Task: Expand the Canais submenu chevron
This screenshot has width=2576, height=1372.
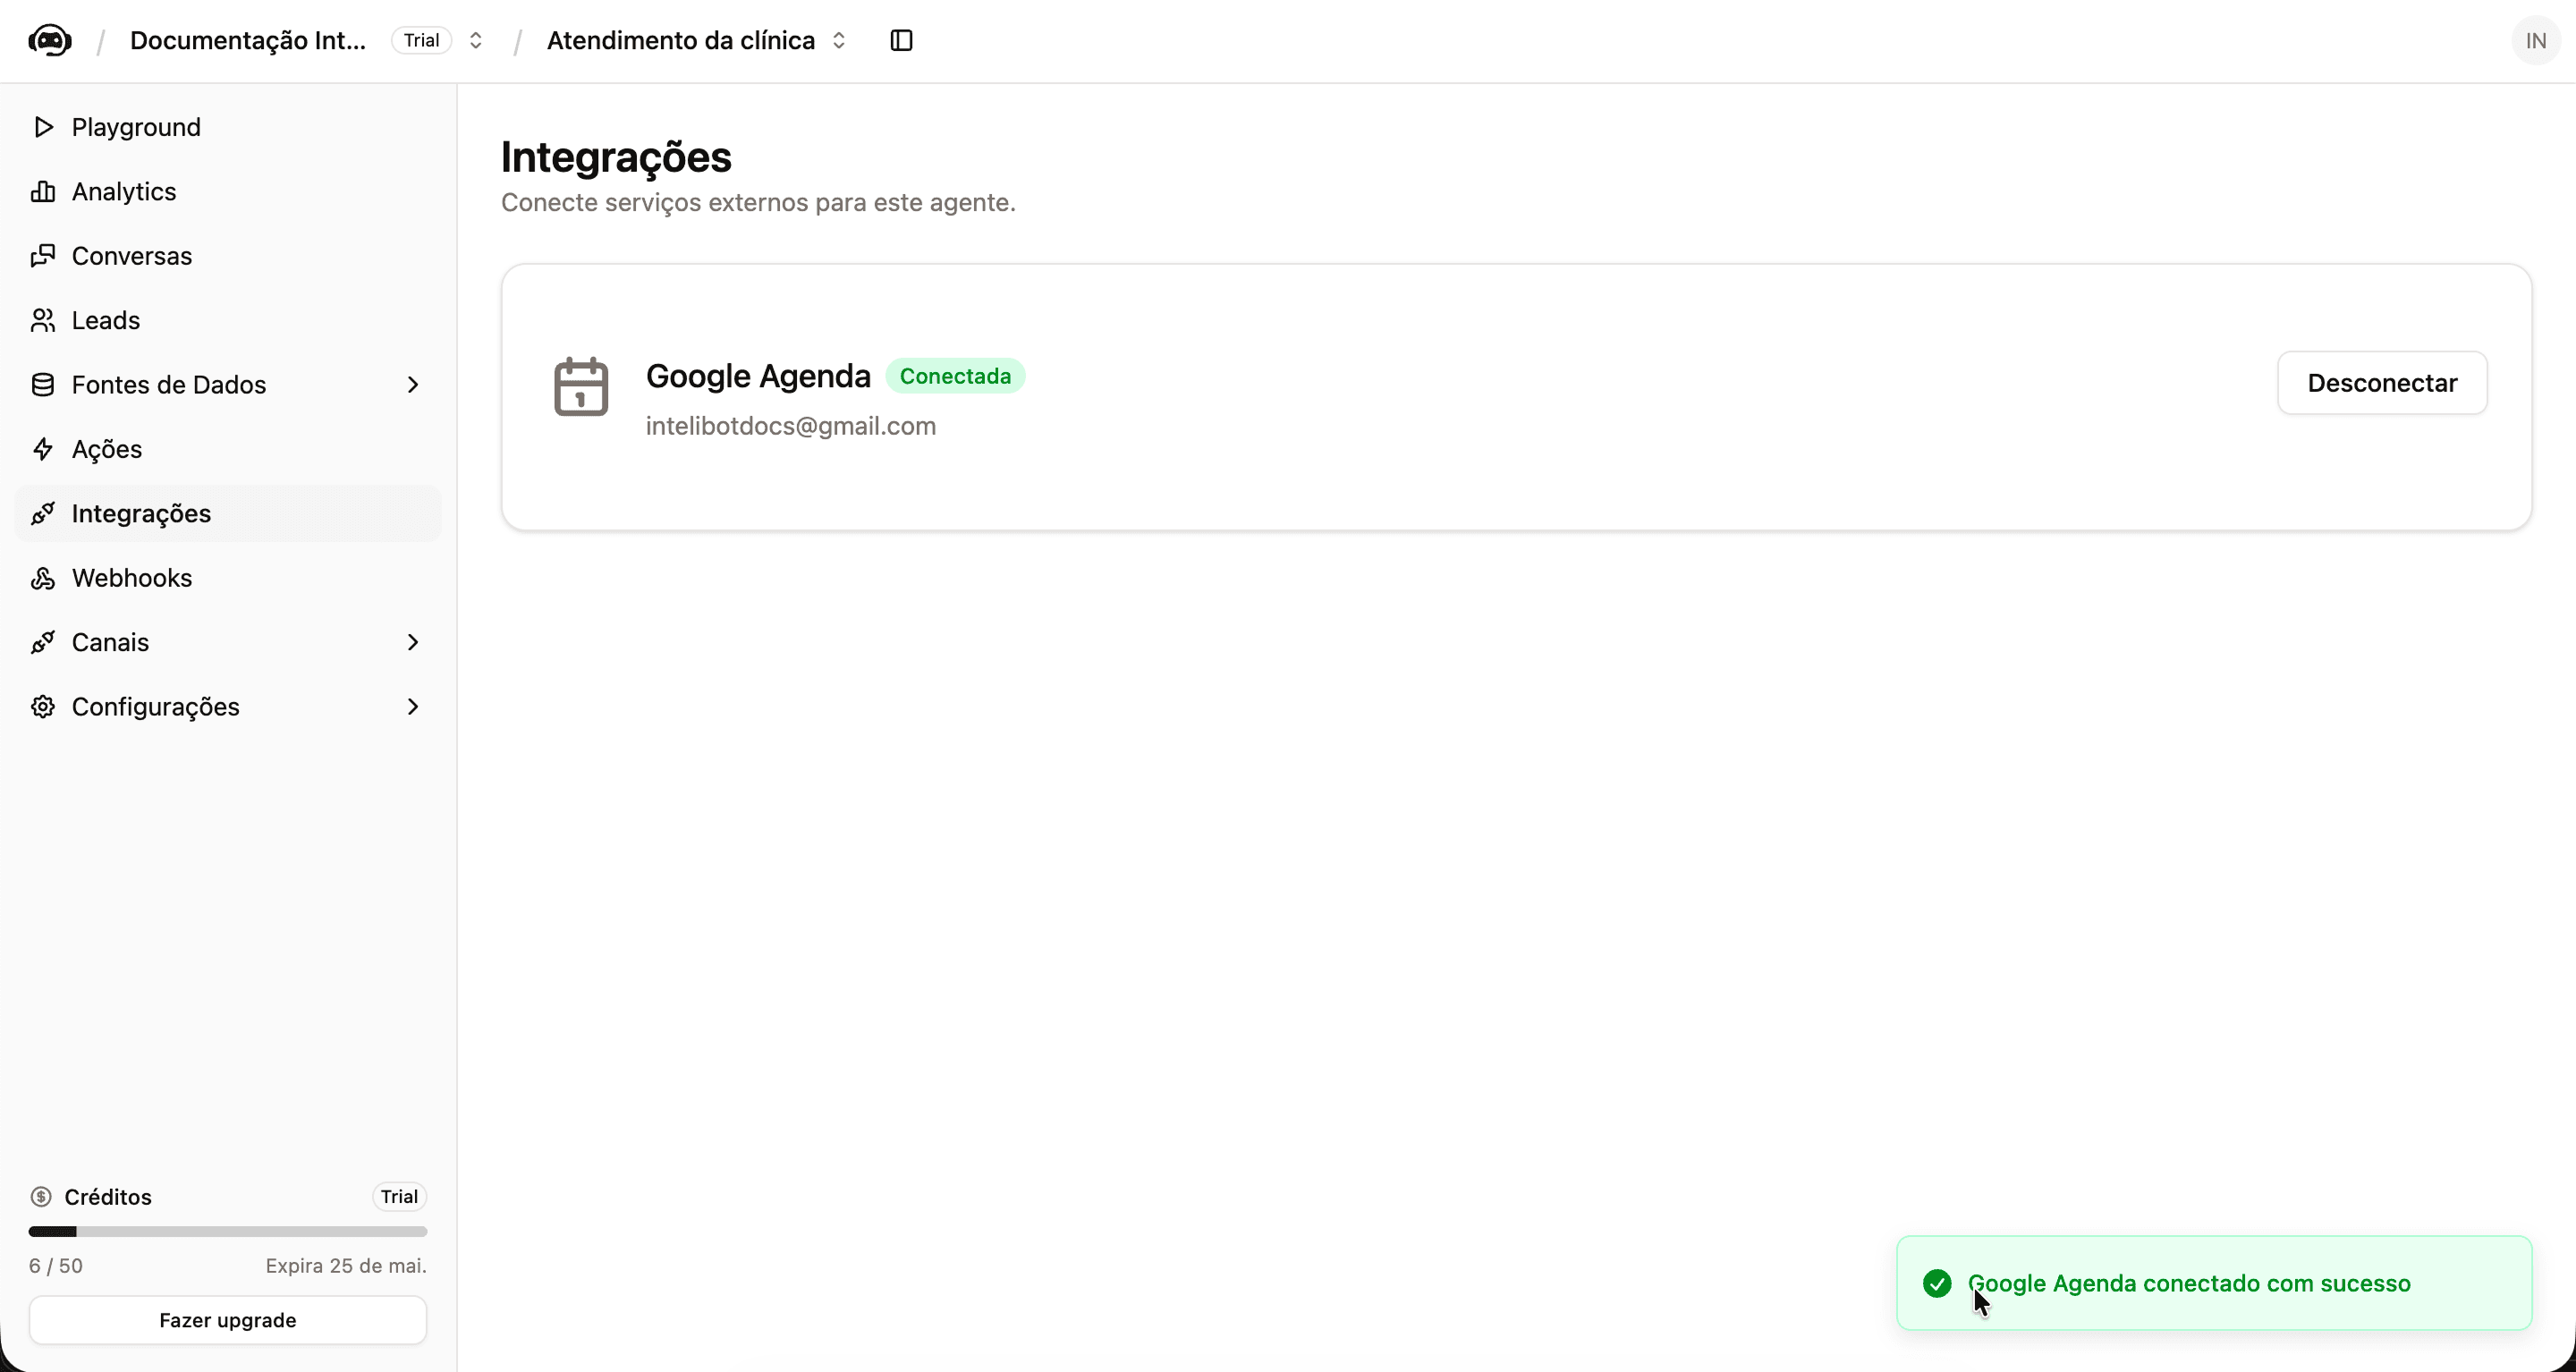Action: (413, 642)
